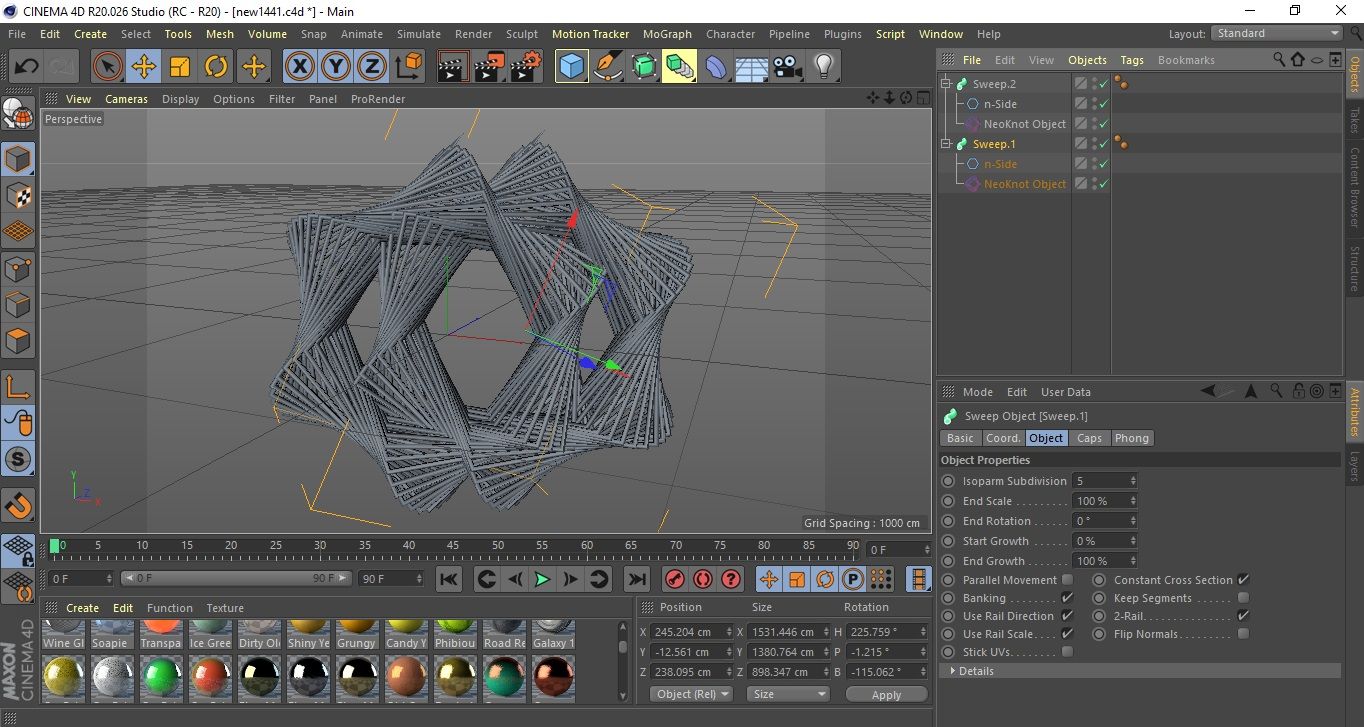Open the Layout Standard dropdown
The image size is (1364, 727).
pos(1277,33)
